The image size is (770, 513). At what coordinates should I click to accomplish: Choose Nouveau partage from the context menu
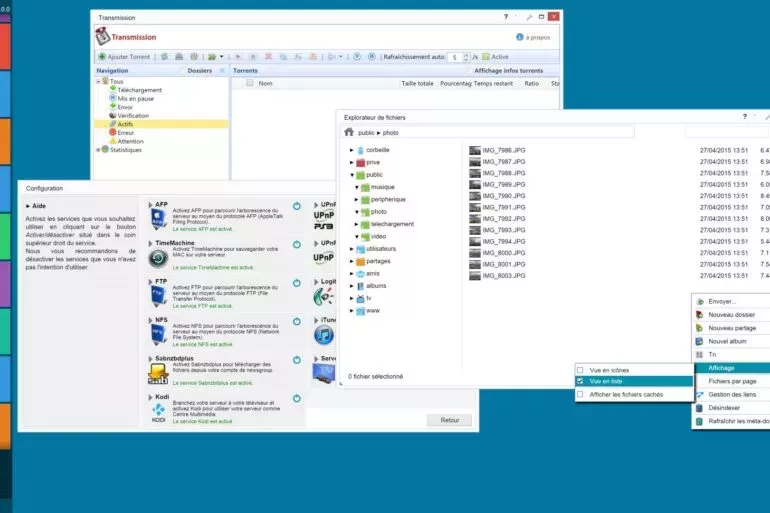[731, 328]
